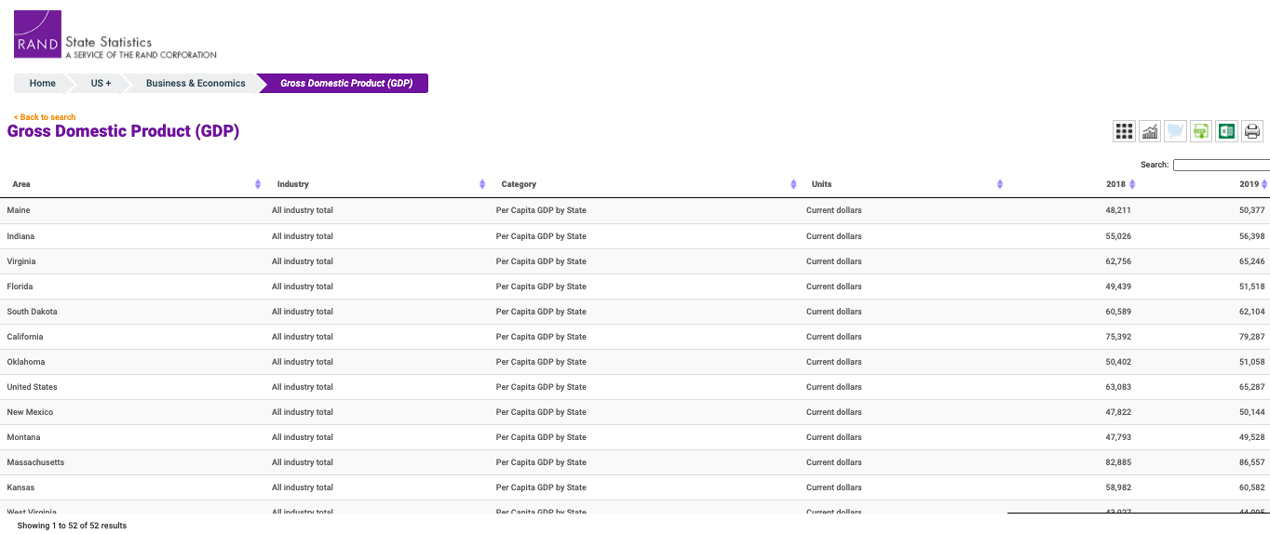Sort by Industry column sort arrows

pyautogui.click(x=482, y=184)
